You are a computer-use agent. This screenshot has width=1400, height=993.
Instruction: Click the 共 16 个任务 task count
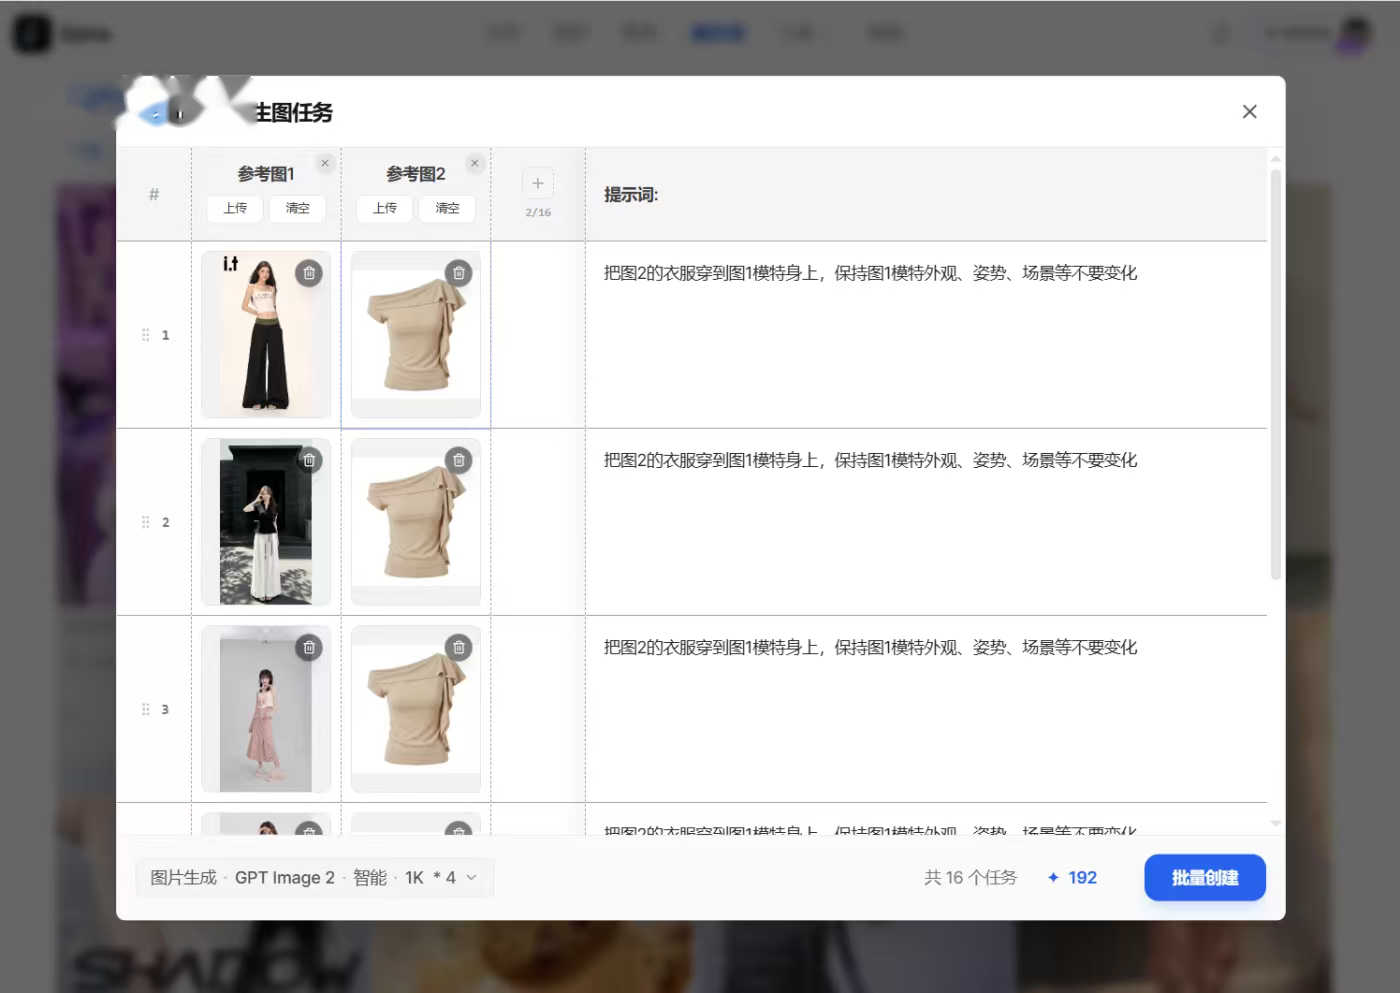[970, 877]
